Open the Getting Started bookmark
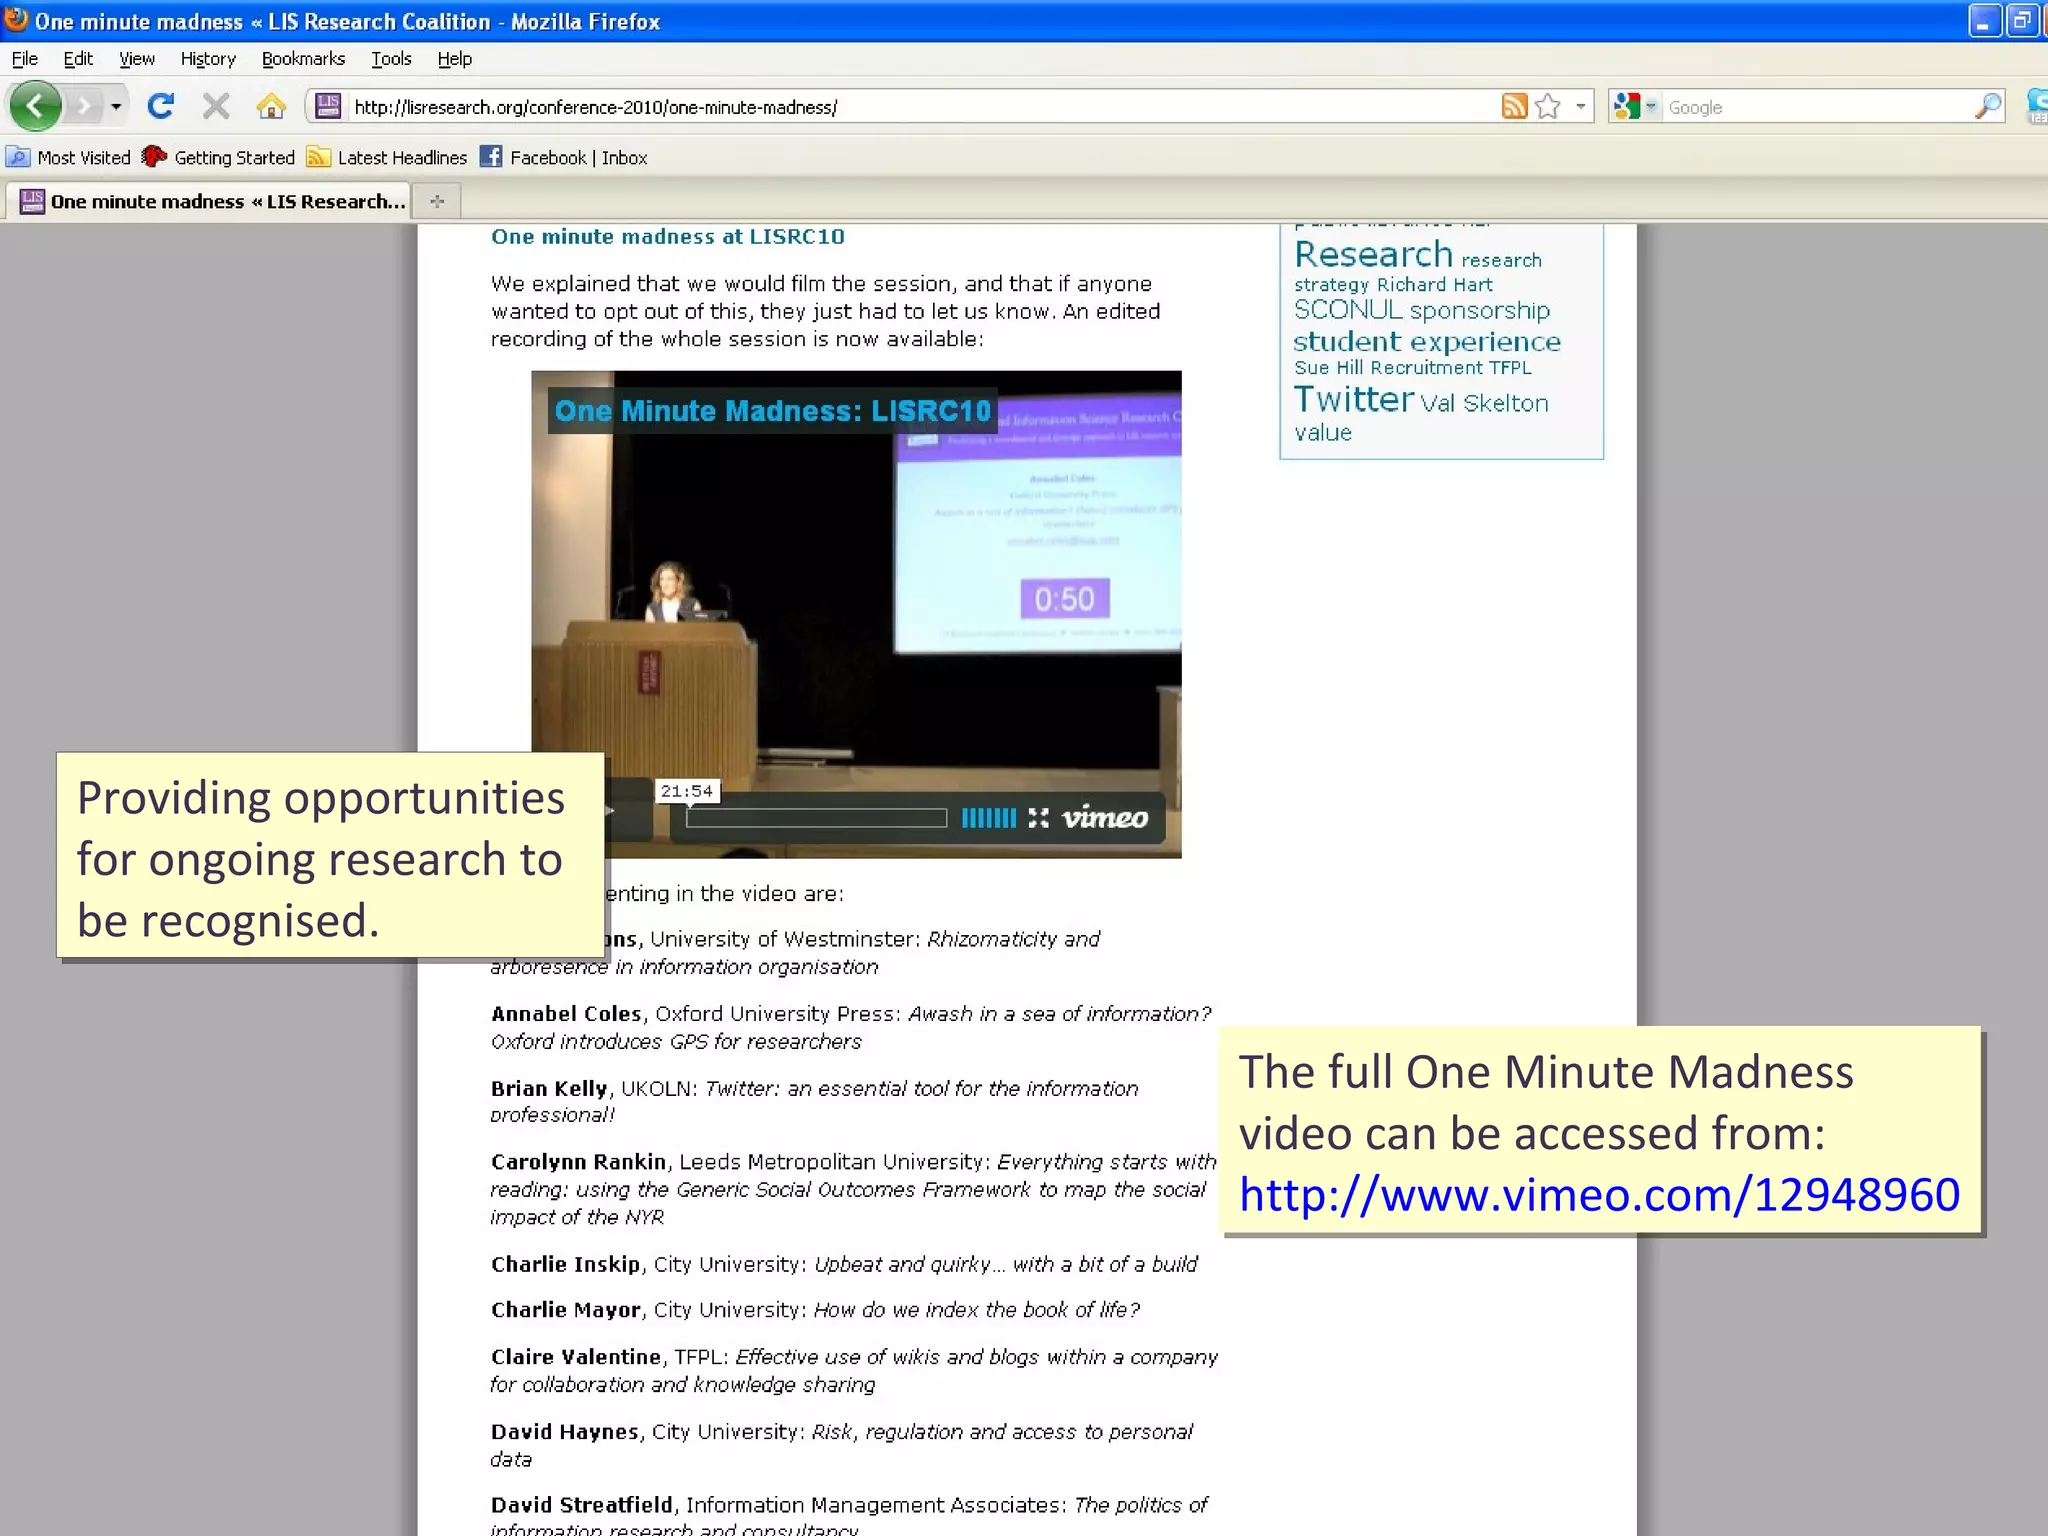The height and width of the screenshot is (1536, 2048). pyautogui.click(x=218, y=157)
